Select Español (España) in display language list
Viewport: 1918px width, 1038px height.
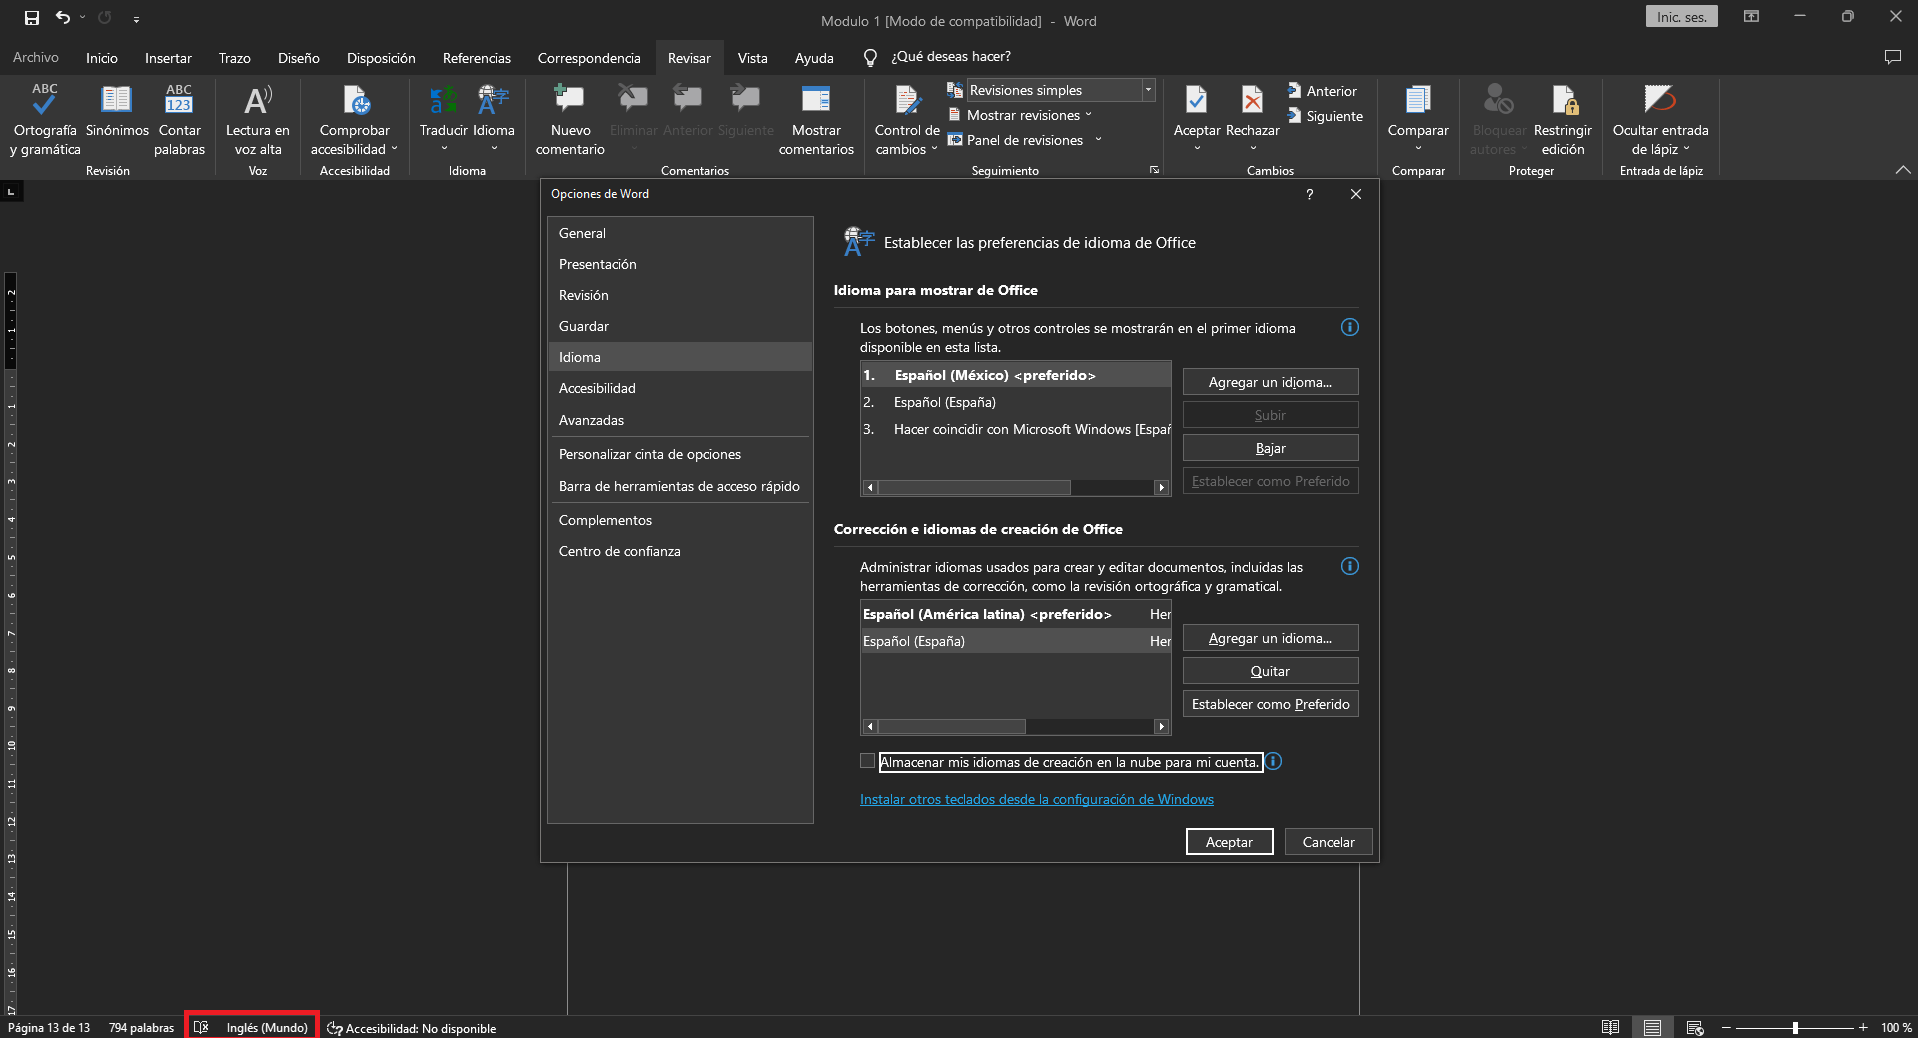[x=1015, y=402]
